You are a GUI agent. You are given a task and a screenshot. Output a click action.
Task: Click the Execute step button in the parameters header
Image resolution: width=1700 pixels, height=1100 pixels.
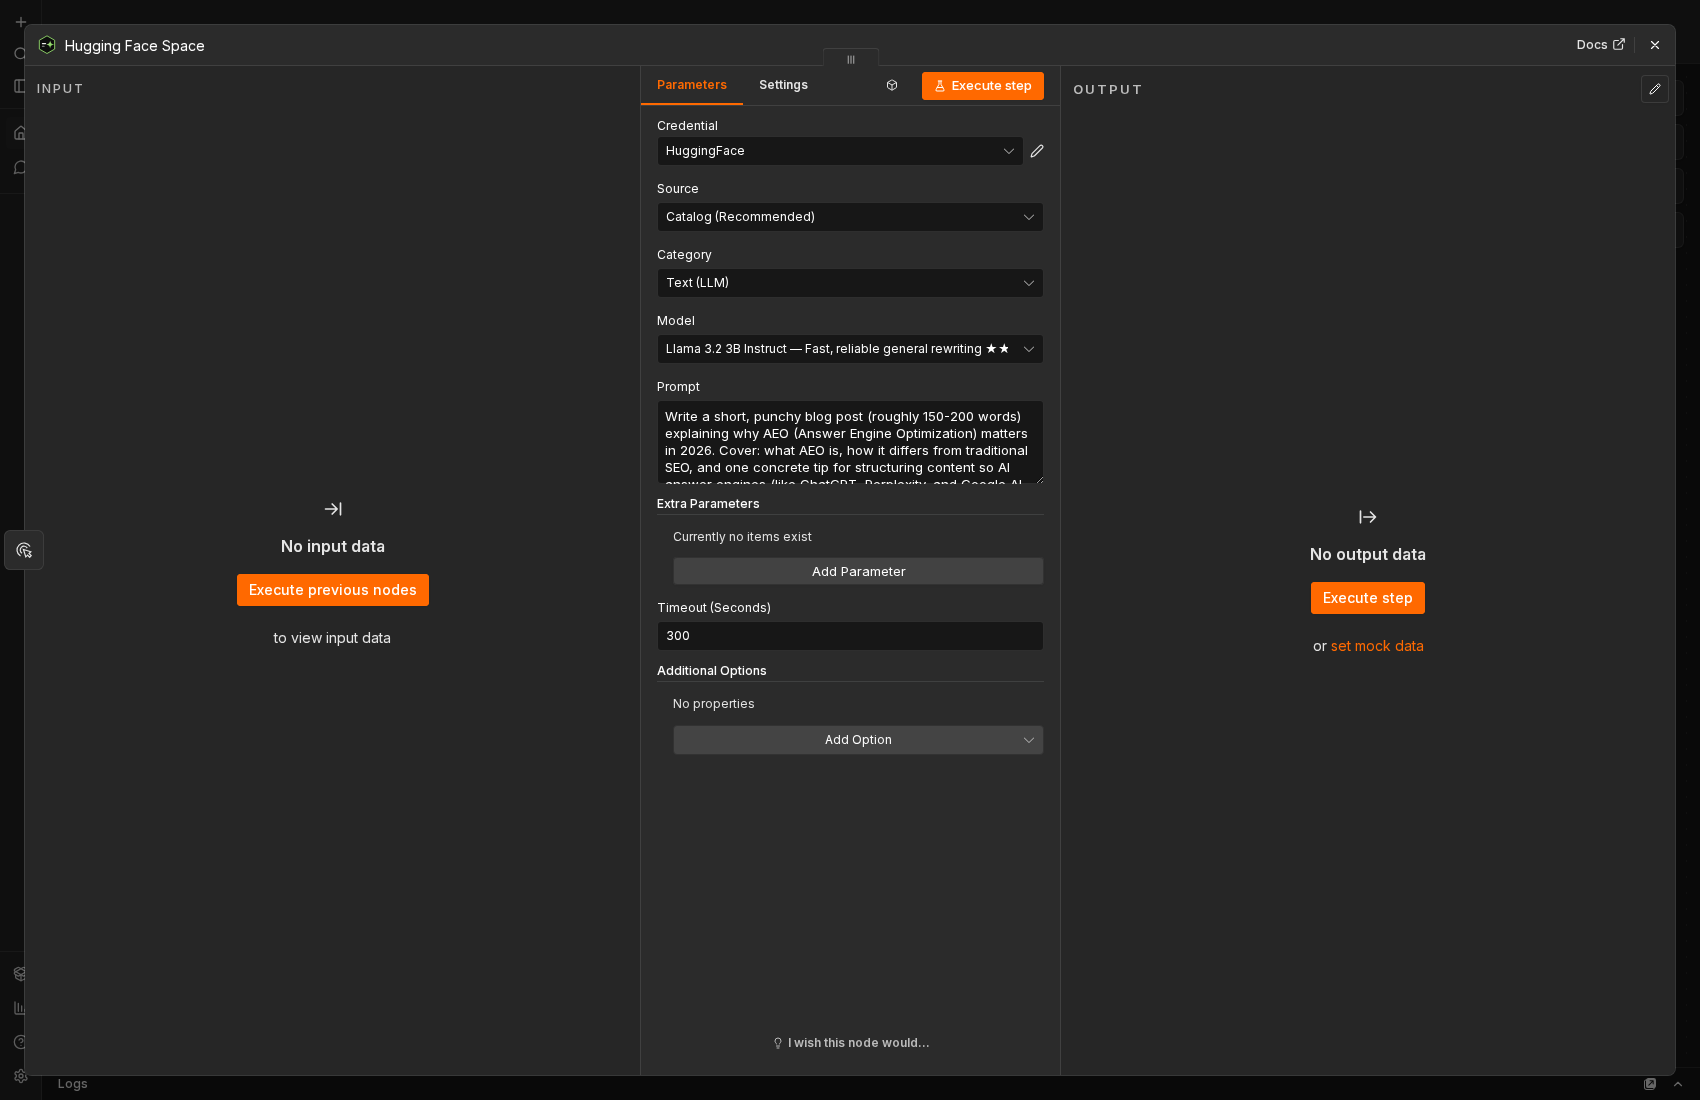click(x=983, y=86)
